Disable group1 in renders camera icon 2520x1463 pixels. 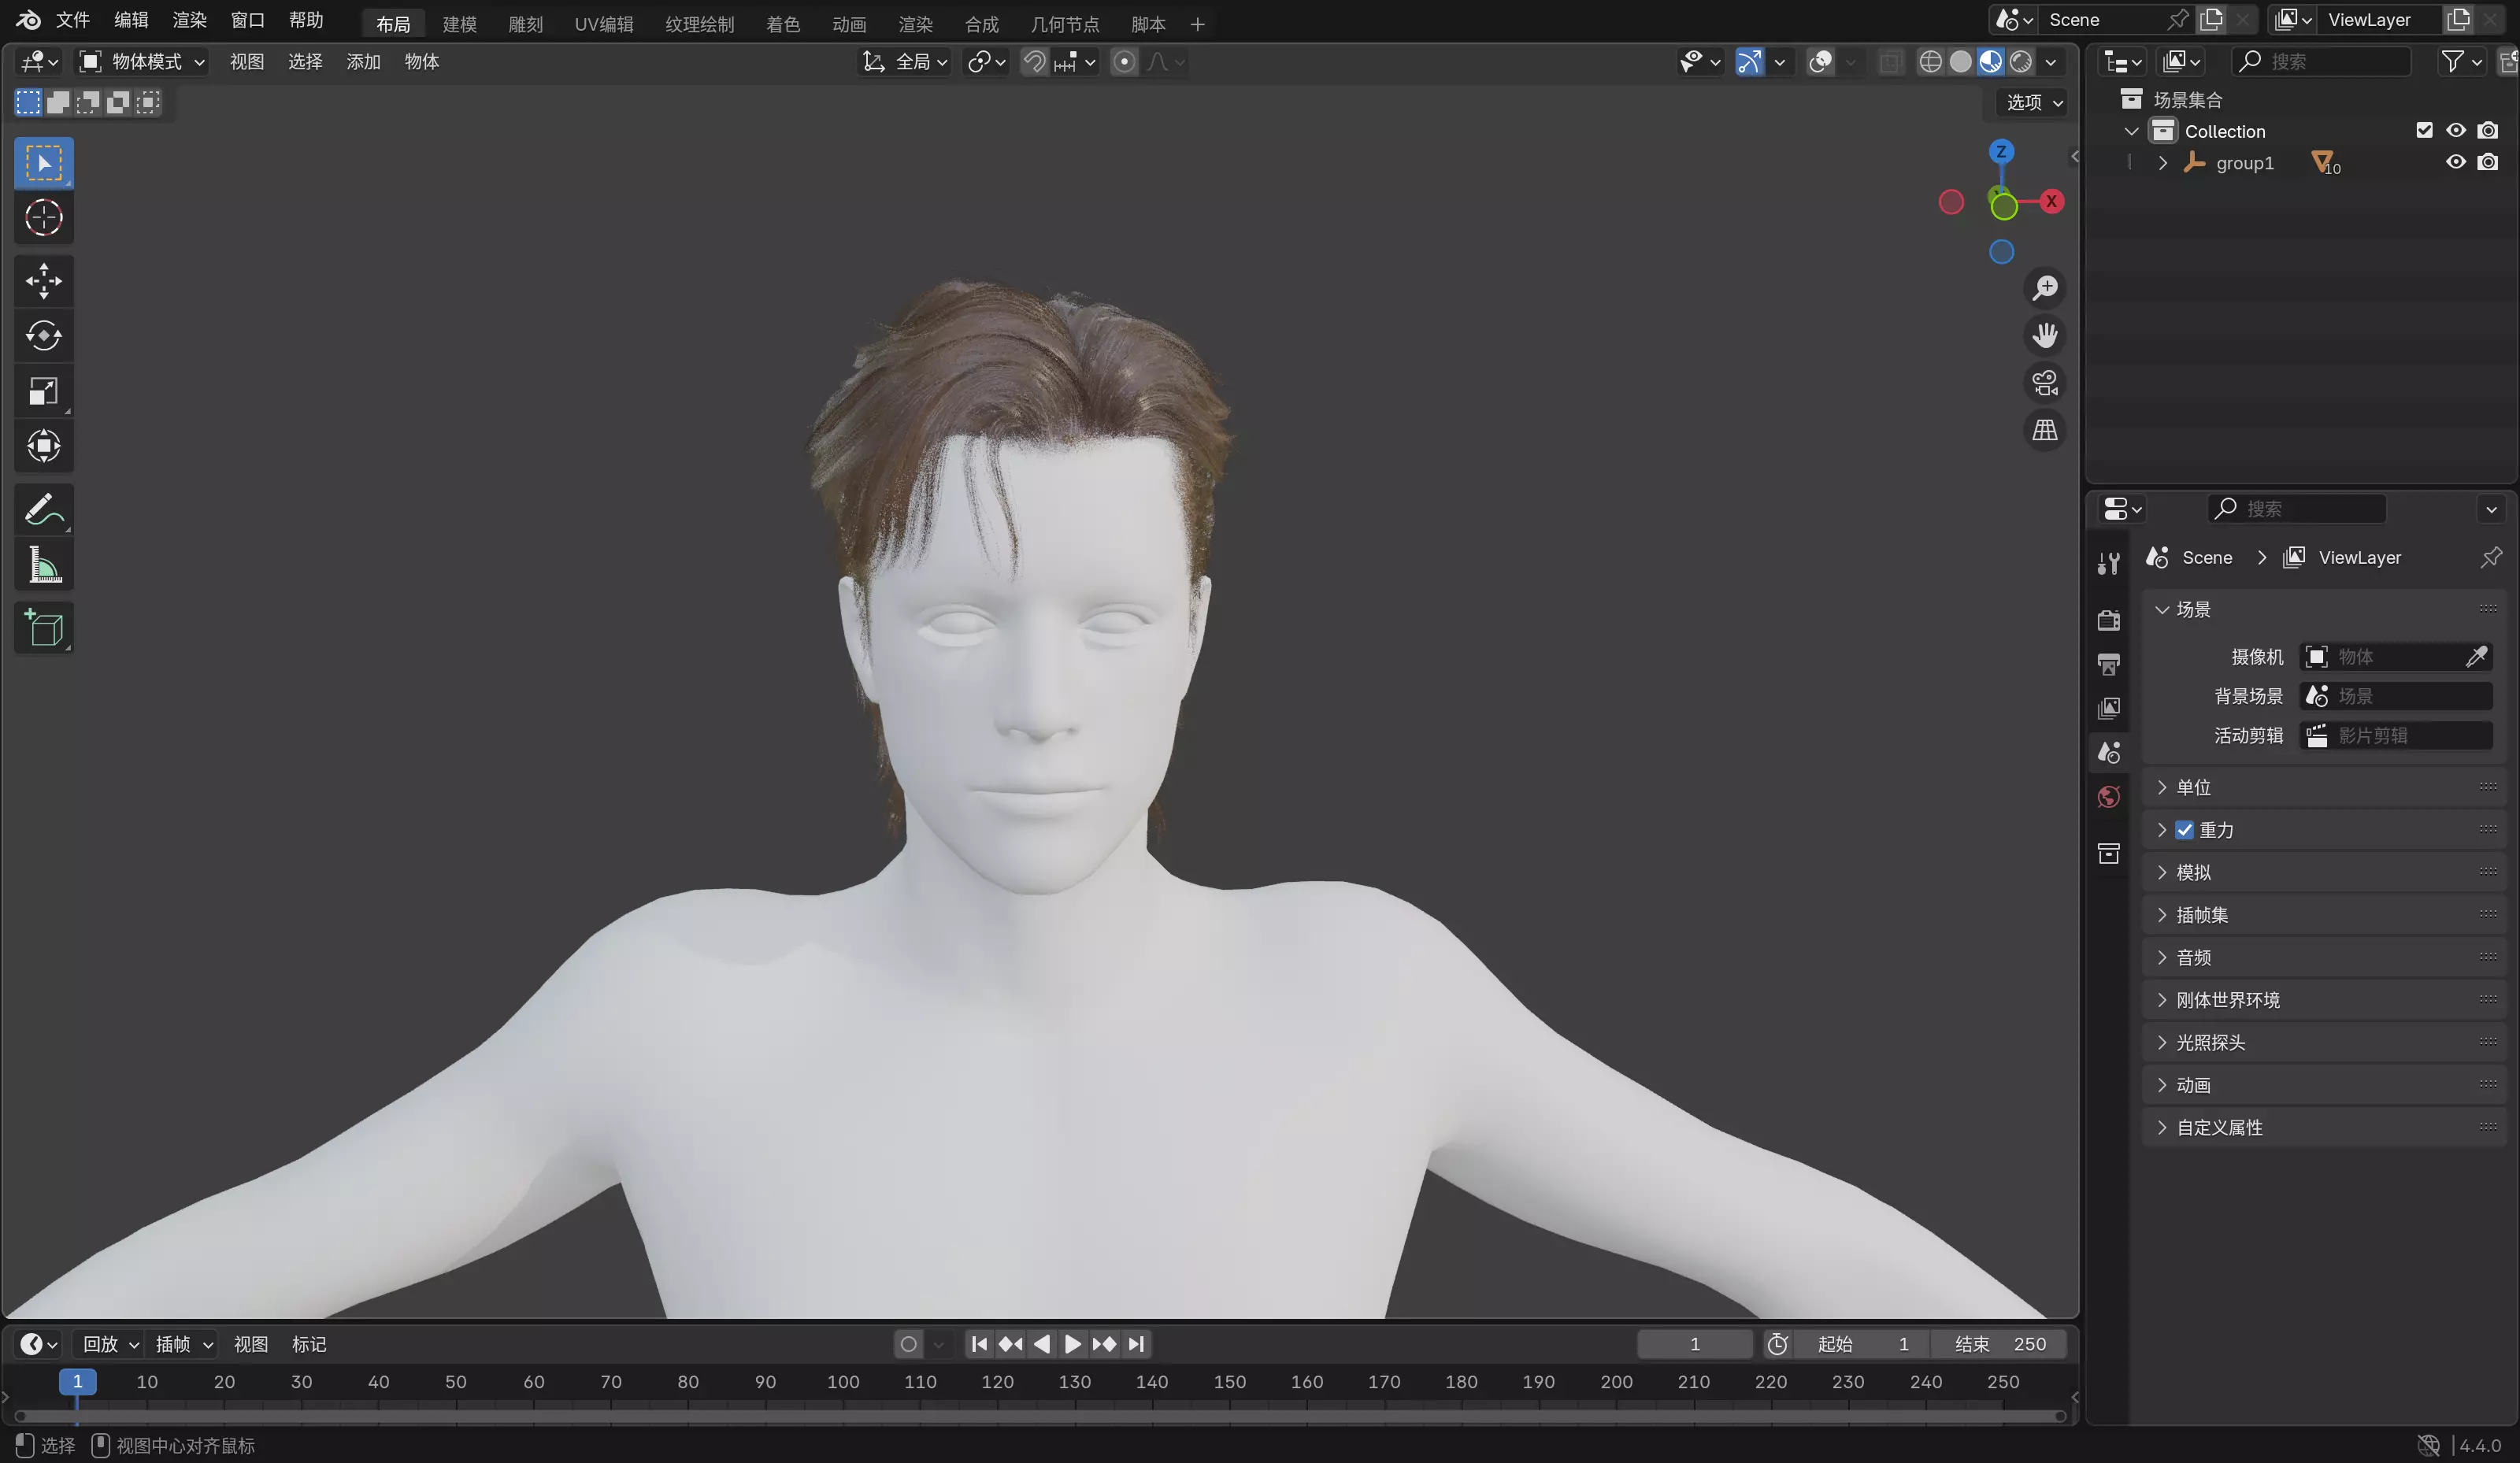click(2488, 162)
